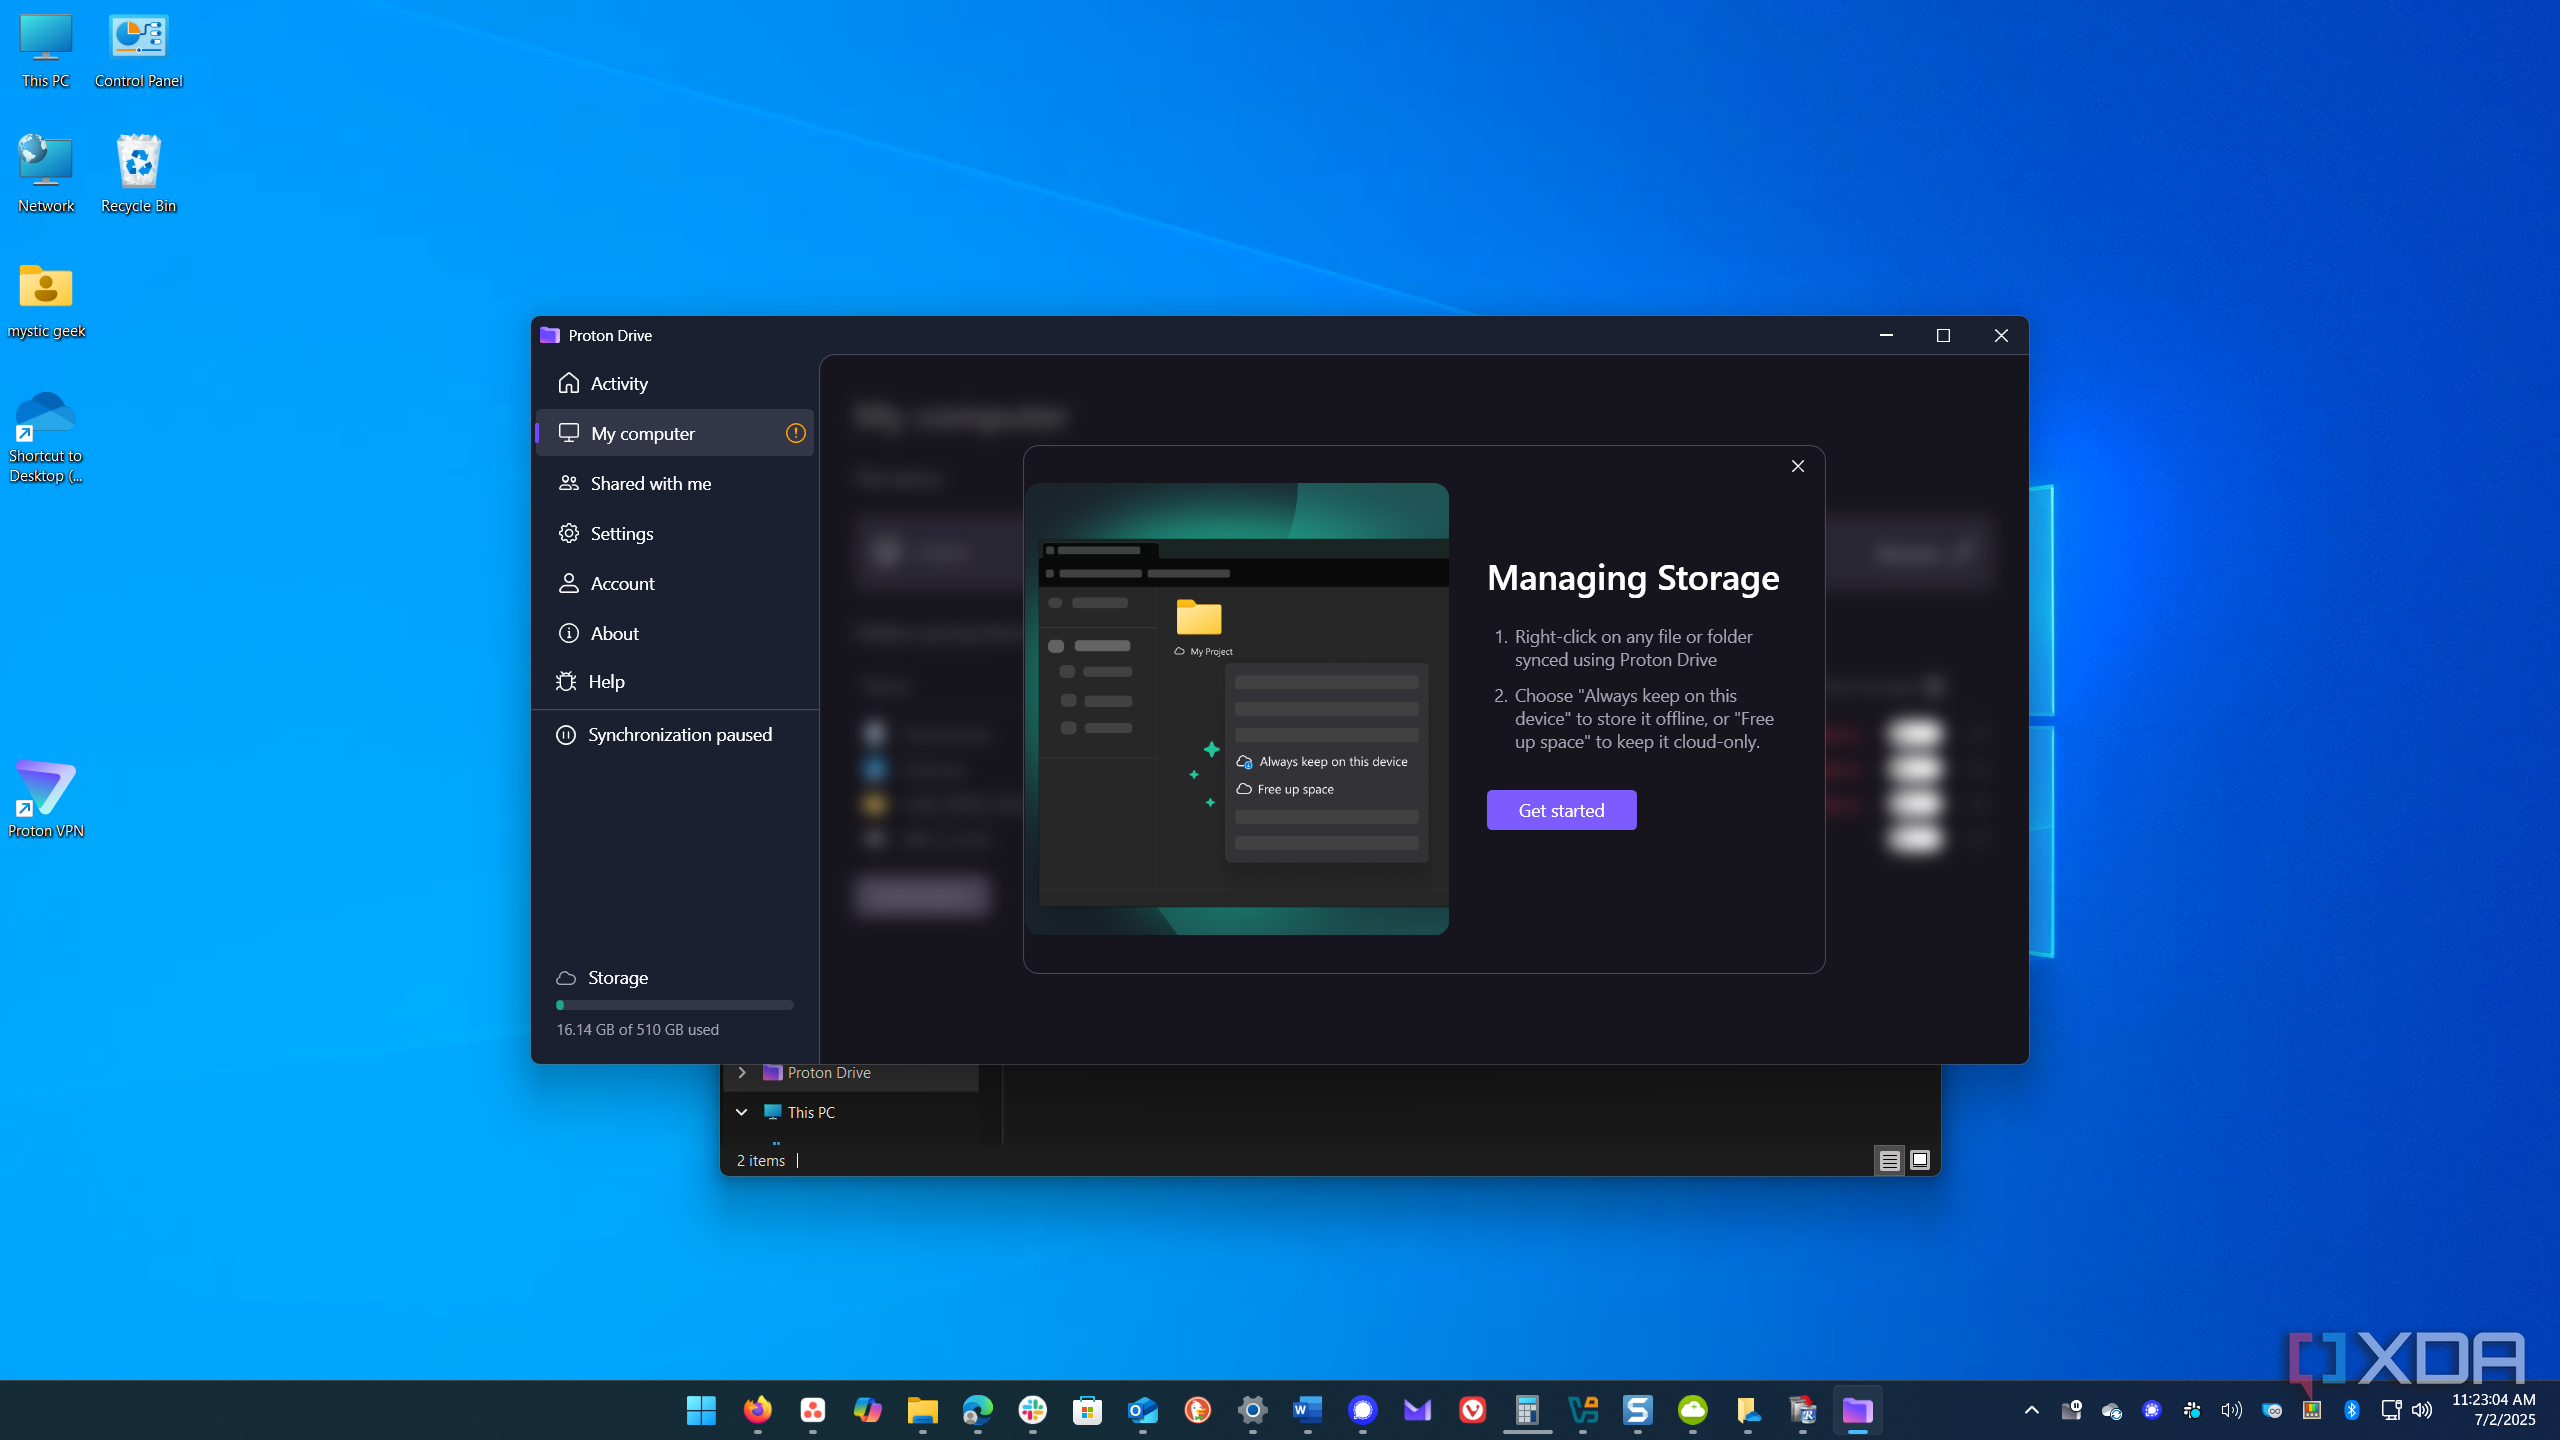Select the Control Panel desktop icon
The width and height of the screenshot is (2560, 1440).
click(138, 50)
